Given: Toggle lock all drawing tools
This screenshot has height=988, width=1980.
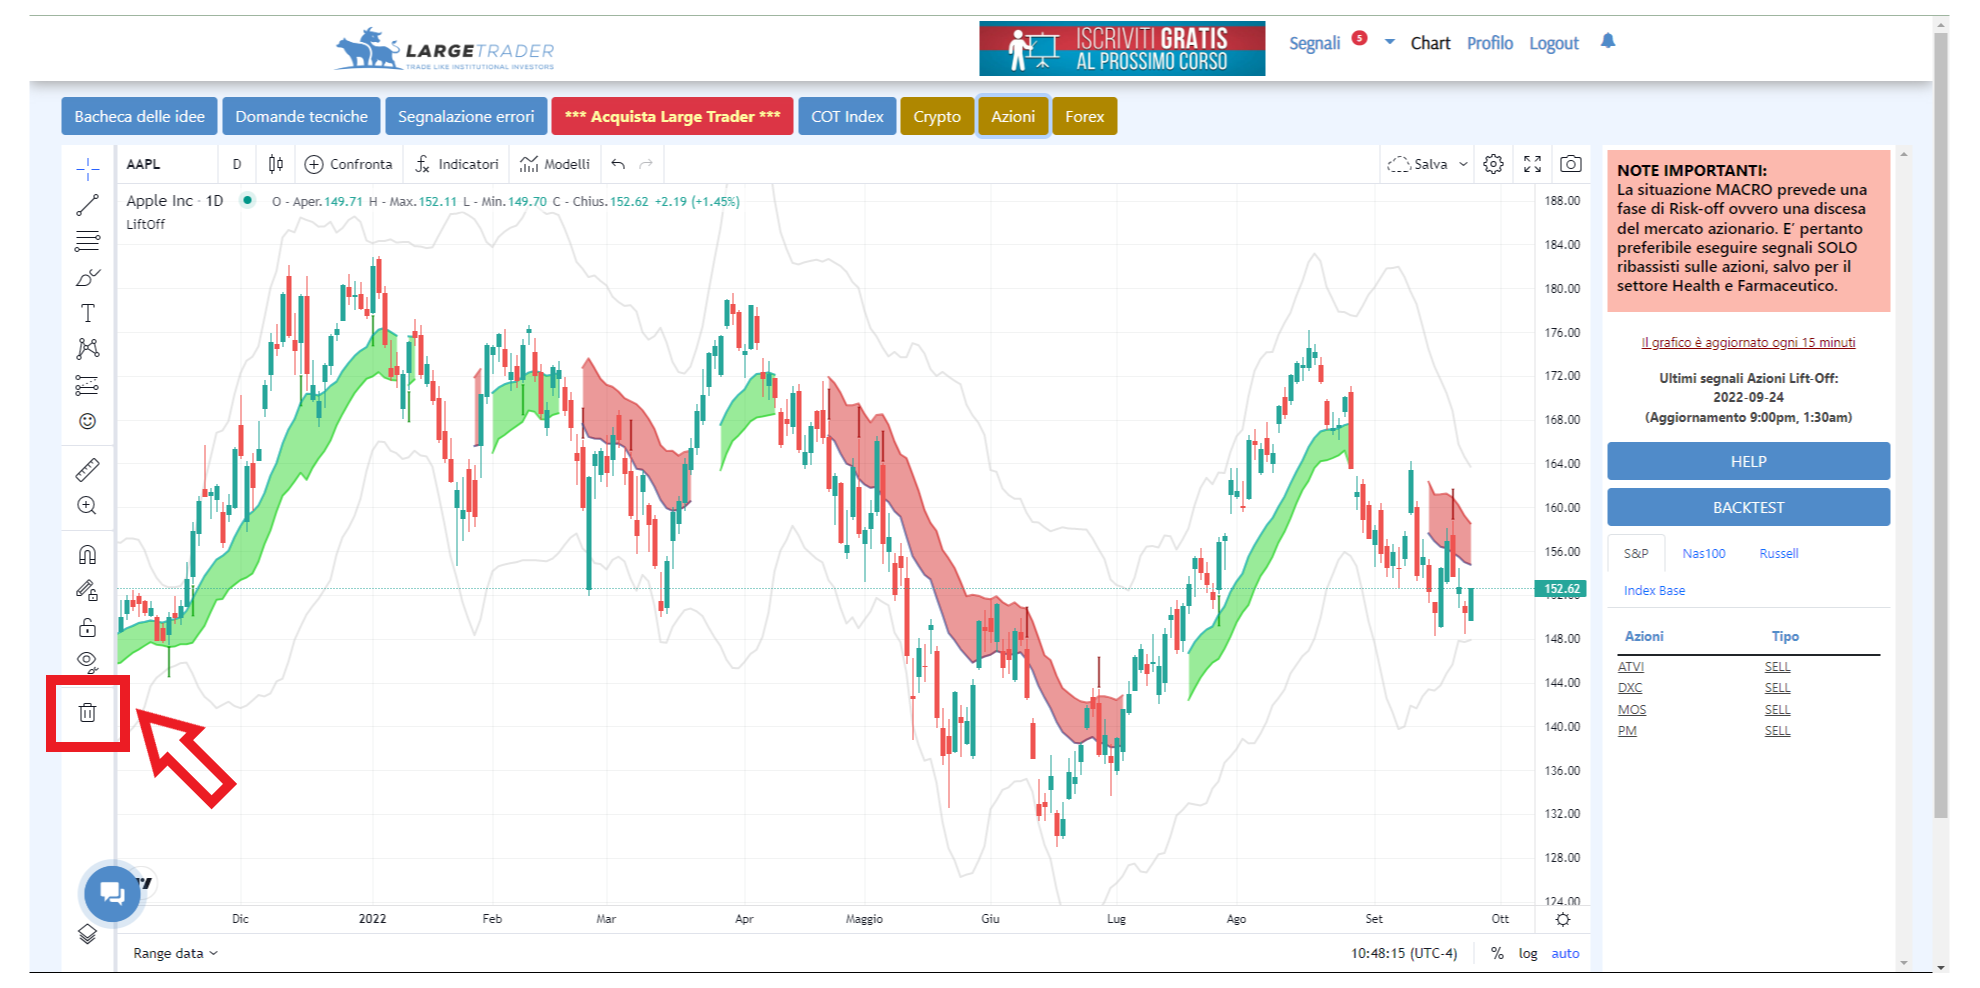Looking at the screenshot, I should click(87, 627).
